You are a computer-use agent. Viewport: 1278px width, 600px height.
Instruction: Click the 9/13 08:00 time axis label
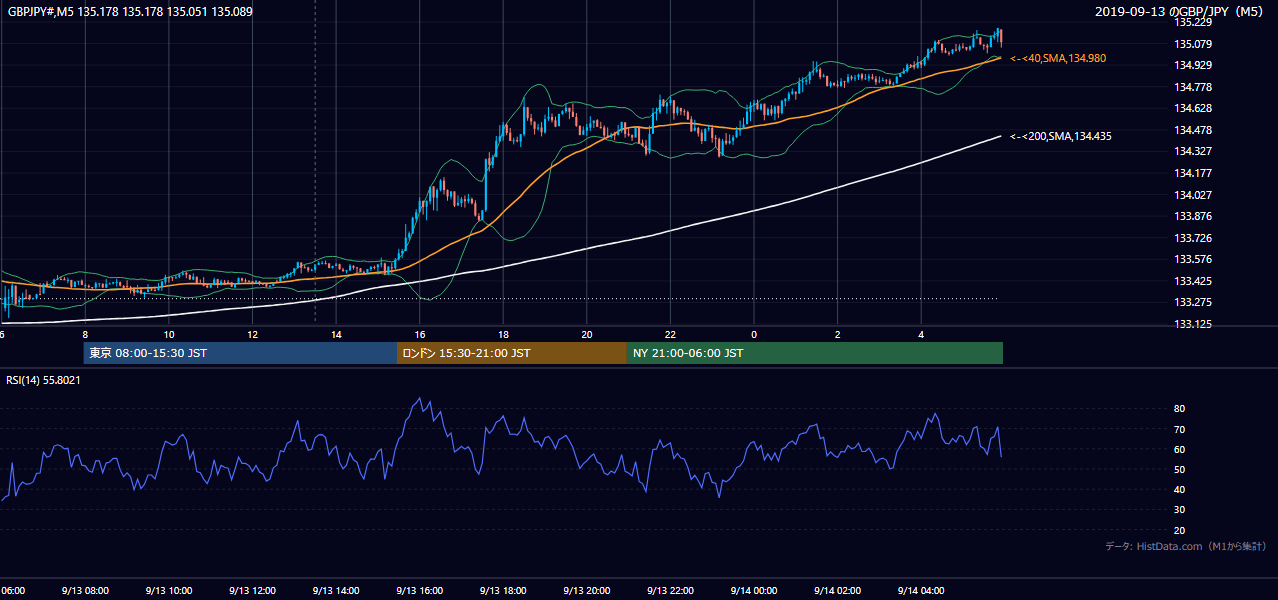pos(84,591)
